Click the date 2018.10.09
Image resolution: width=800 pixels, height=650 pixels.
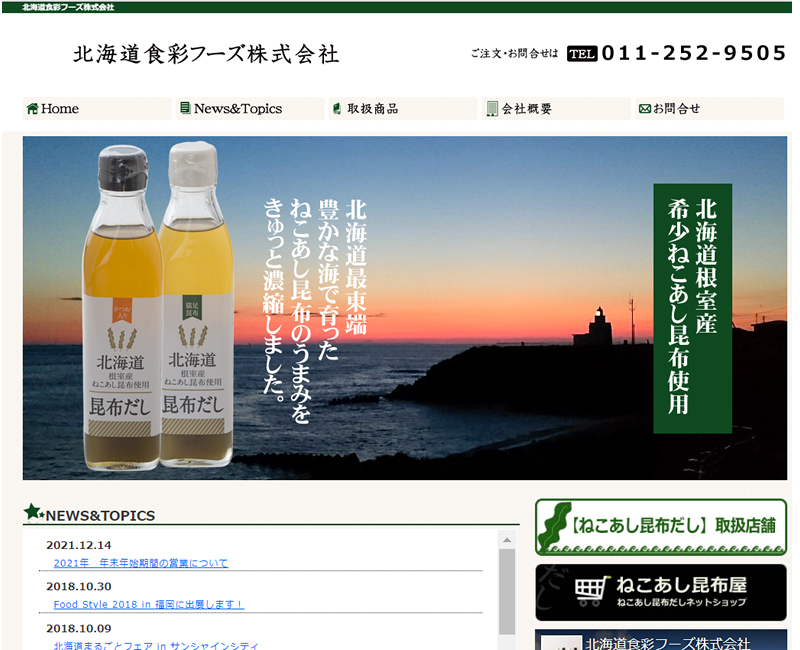coord(79,628)
